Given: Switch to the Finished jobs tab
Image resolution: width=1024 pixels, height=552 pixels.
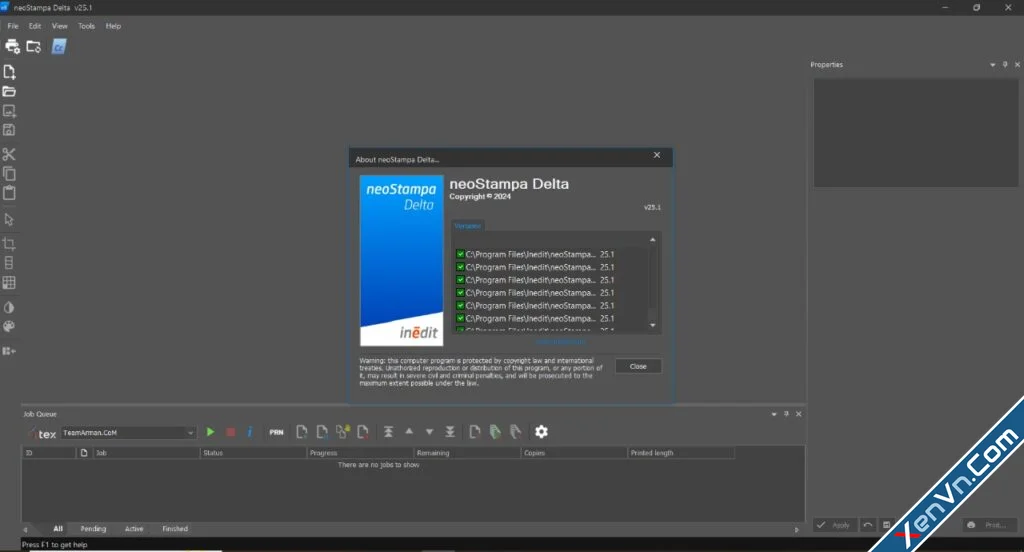Looking at the screenshot, I should coord(175,528).
